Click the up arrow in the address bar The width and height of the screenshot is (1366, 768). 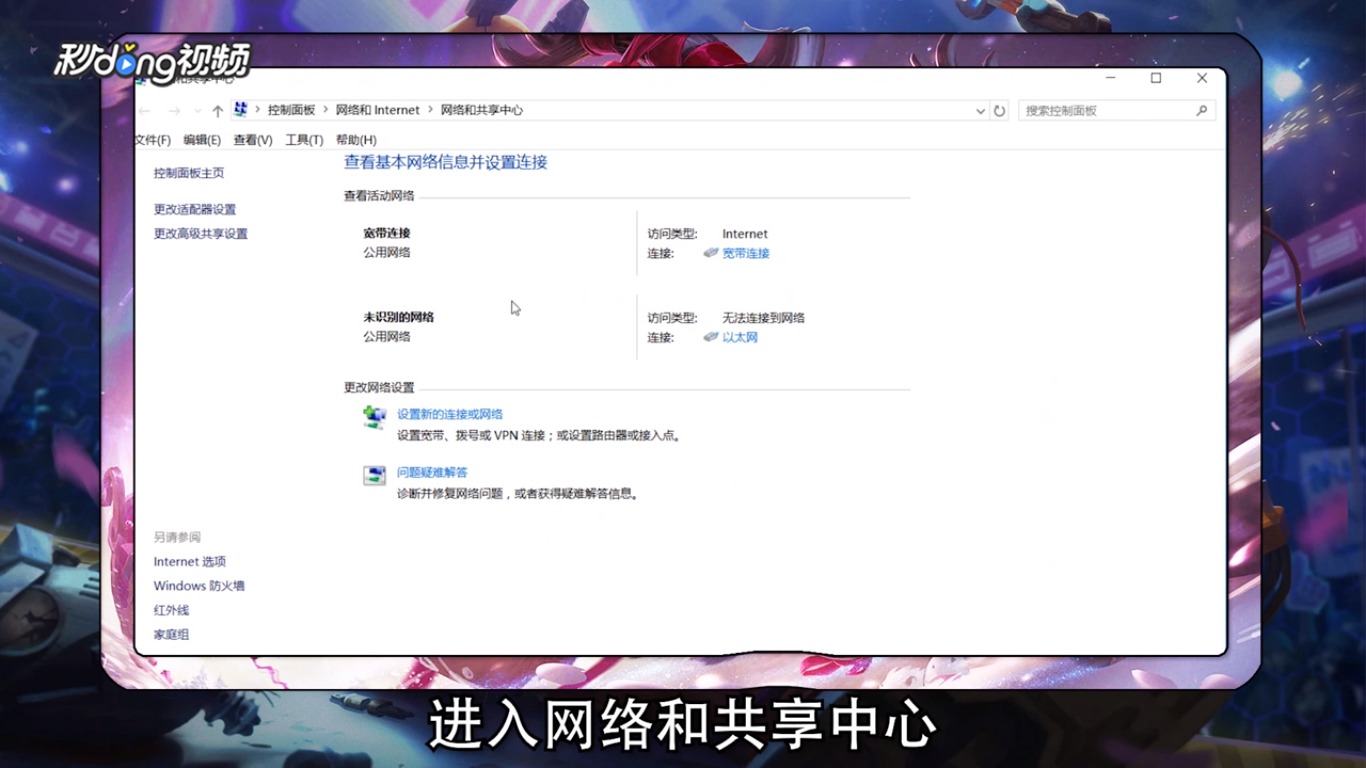tap(218, 110)
